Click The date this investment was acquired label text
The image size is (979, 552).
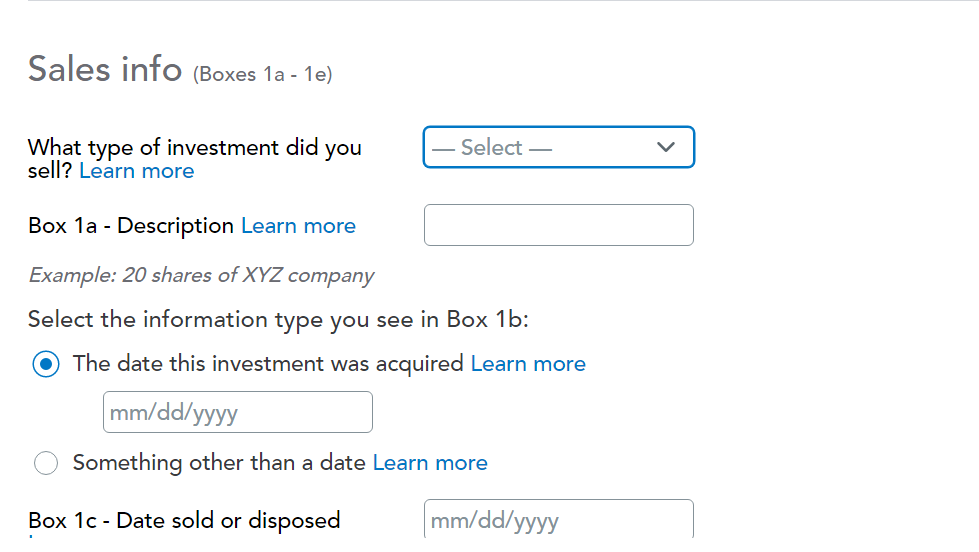268,364
